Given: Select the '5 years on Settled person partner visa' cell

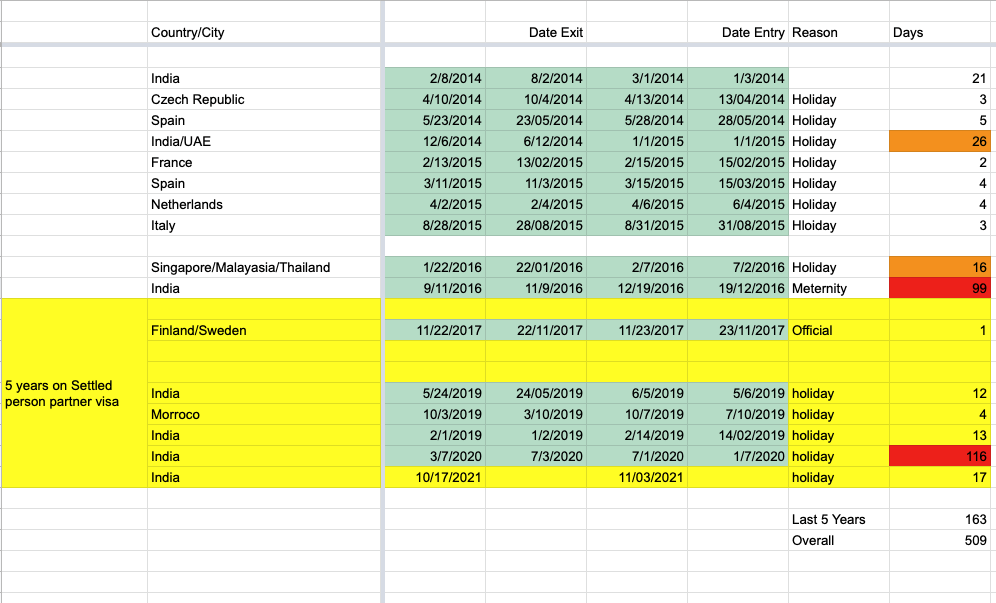Looking at the screenshot, I should 74,393.
